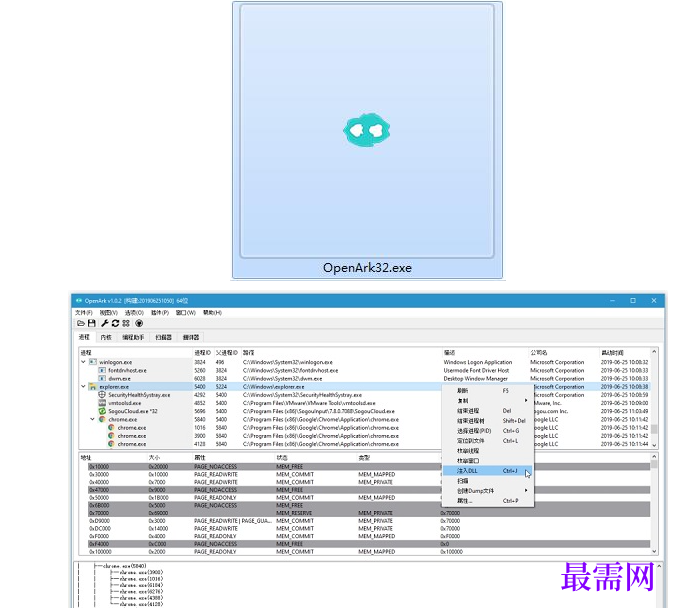Choose 枚举窗口 in context menu
Screen dimensions: 673x608
tap(488, 460)
